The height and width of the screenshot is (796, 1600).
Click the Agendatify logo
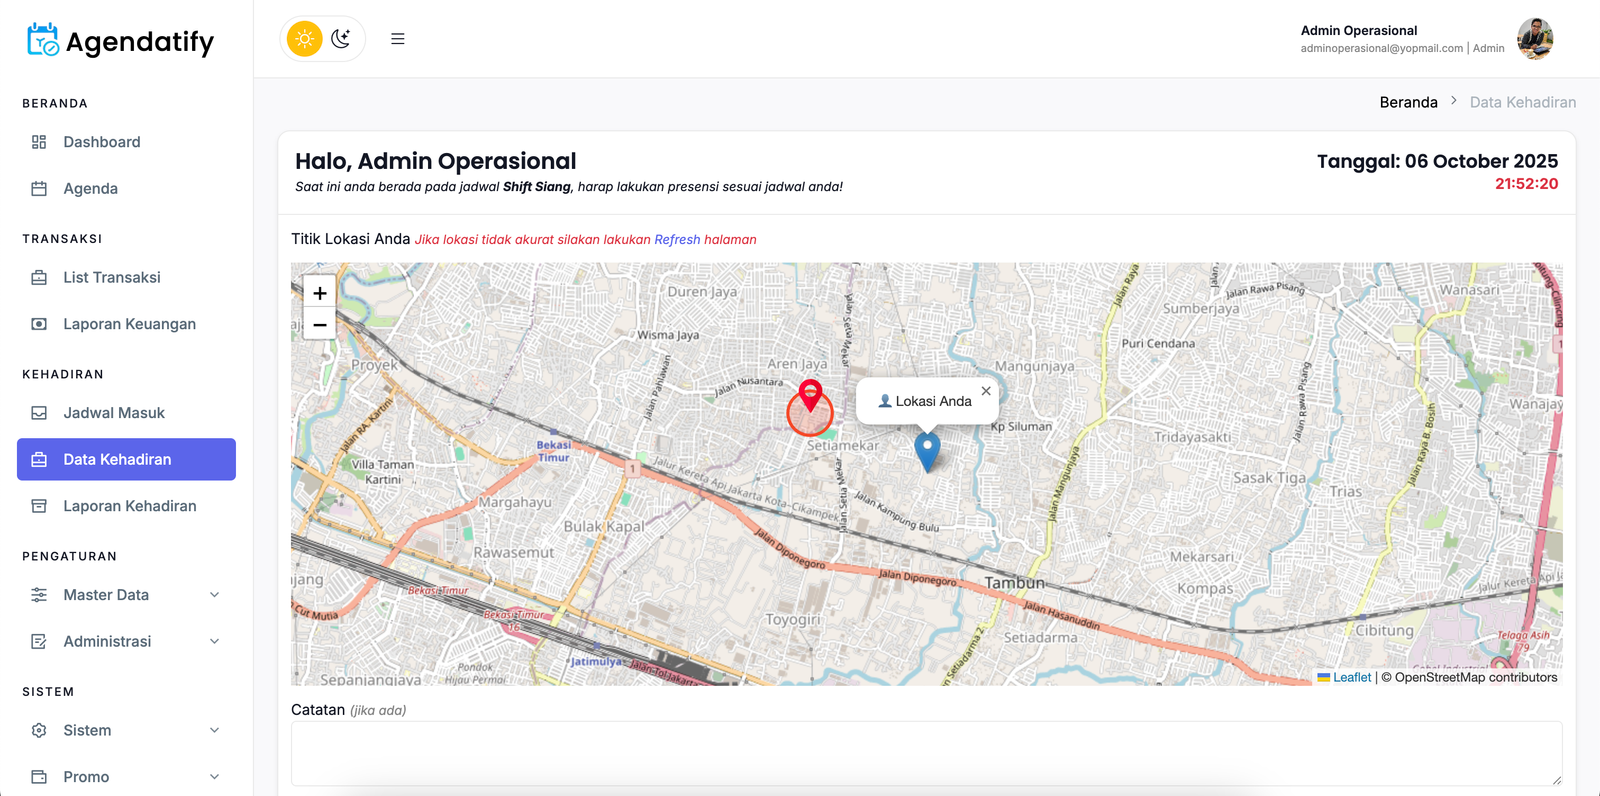tap(120, 41)
